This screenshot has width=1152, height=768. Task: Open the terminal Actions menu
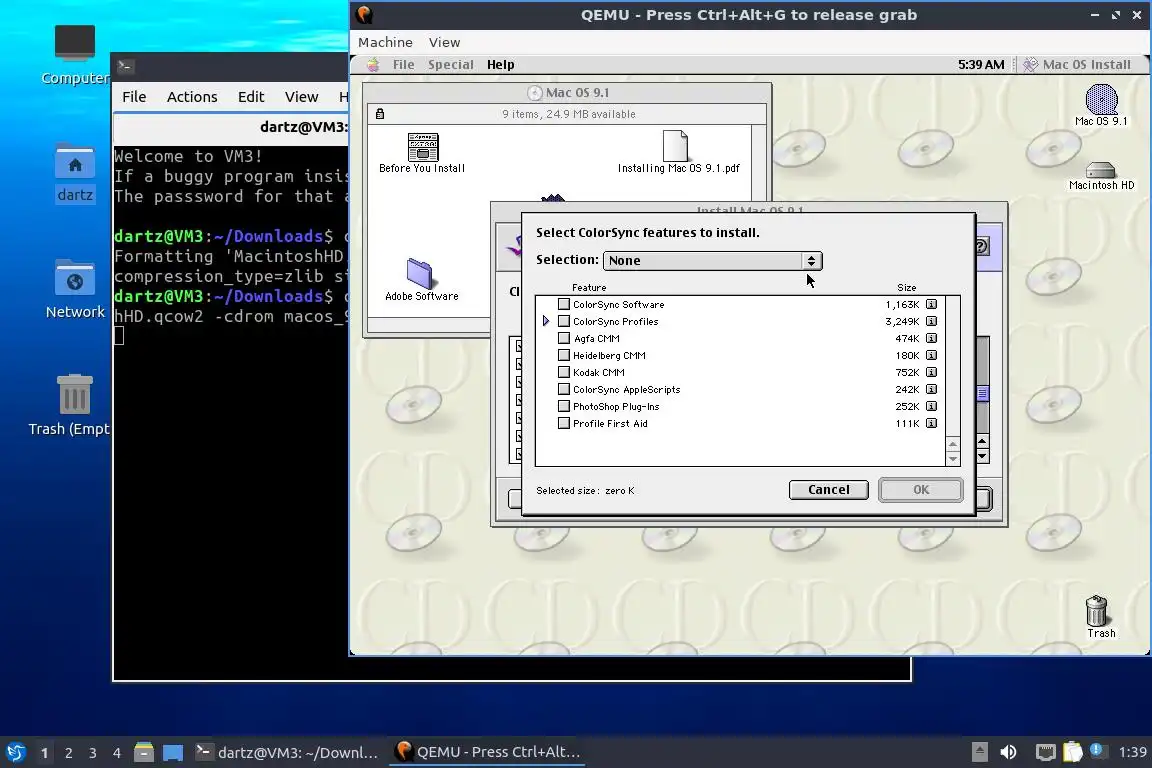(x=192, y=97)
